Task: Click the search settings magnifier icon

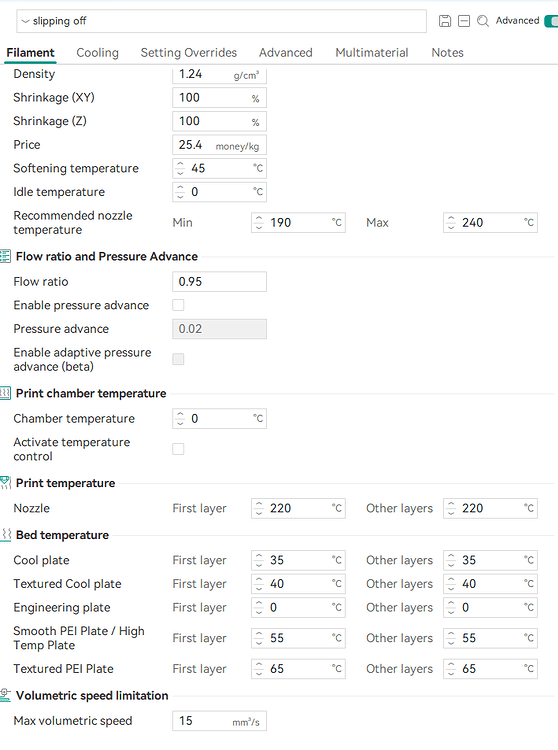Action: (x=483, y=21)
